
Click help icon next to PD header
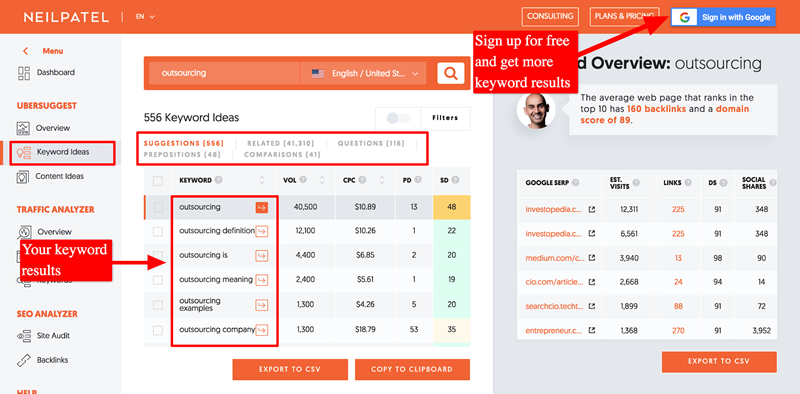tap(418, 180)
